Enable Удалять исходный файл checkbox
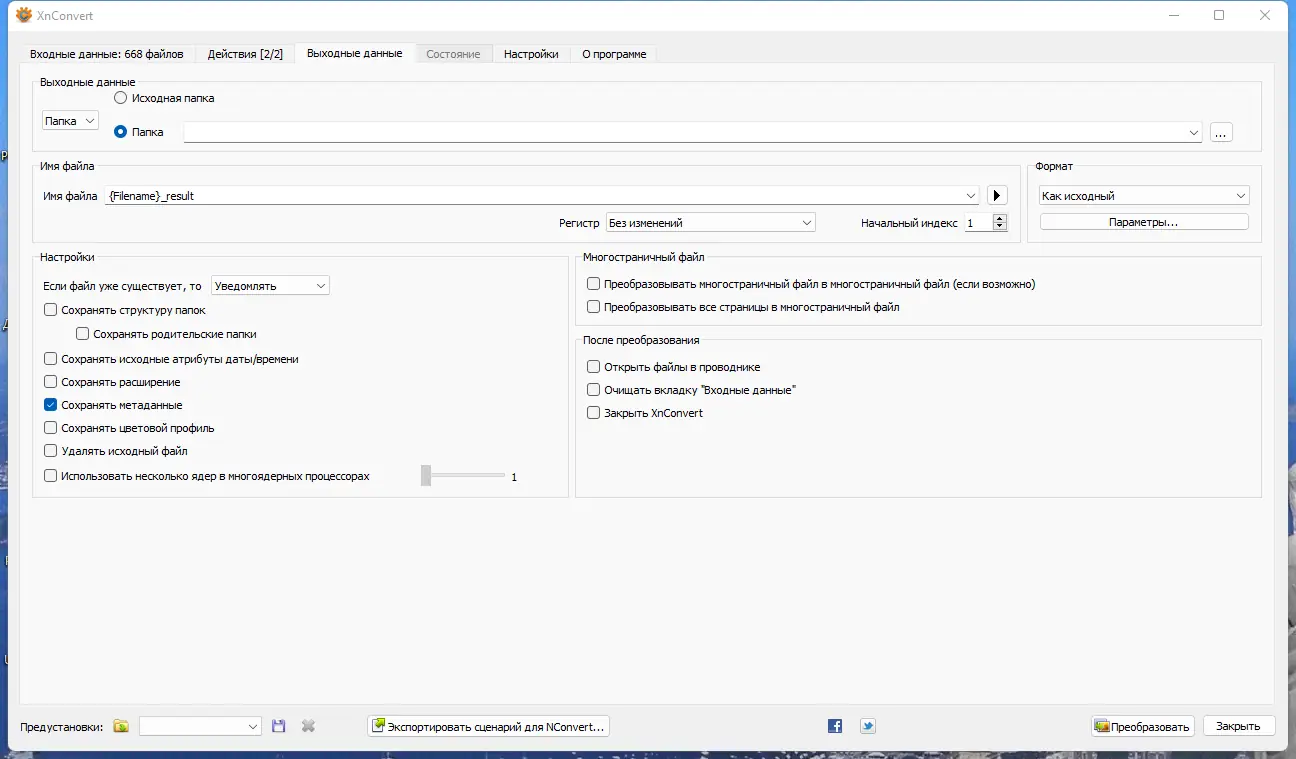 coord(51,451)
